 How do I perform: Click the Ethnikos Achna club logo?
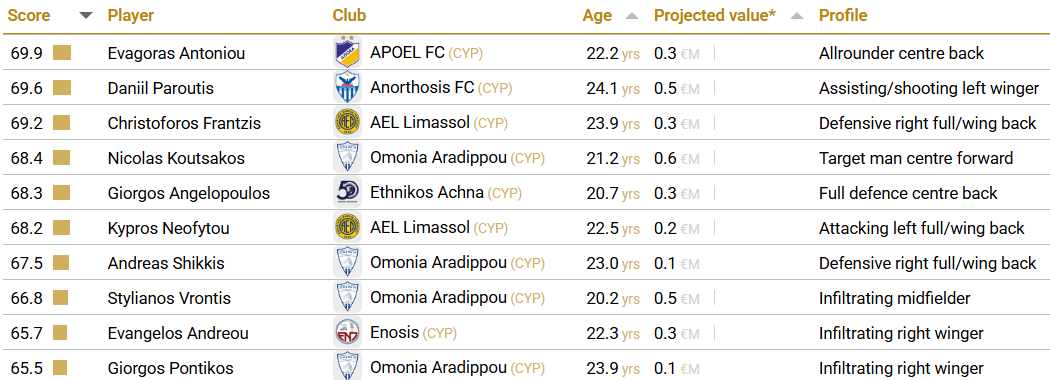[x=347, y=193]
